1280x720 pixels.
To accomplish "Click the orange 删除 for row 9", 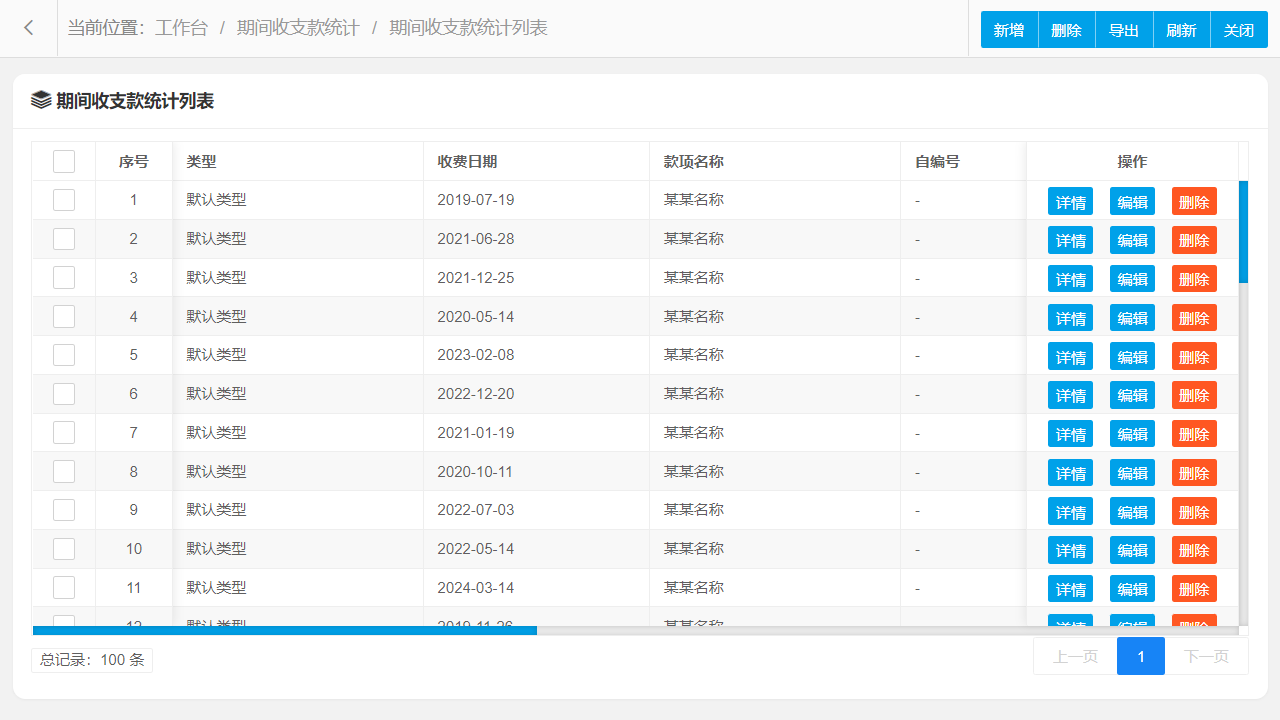I will pyautogui.click(x=1194, y=511).
